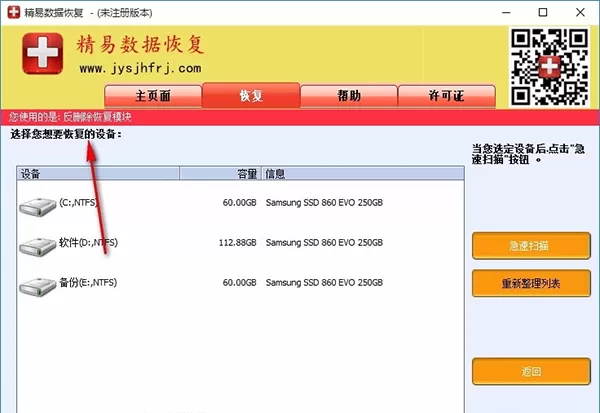600x413 pixels.
Task: Open the 许可证 tab
Action: (447, 96)
